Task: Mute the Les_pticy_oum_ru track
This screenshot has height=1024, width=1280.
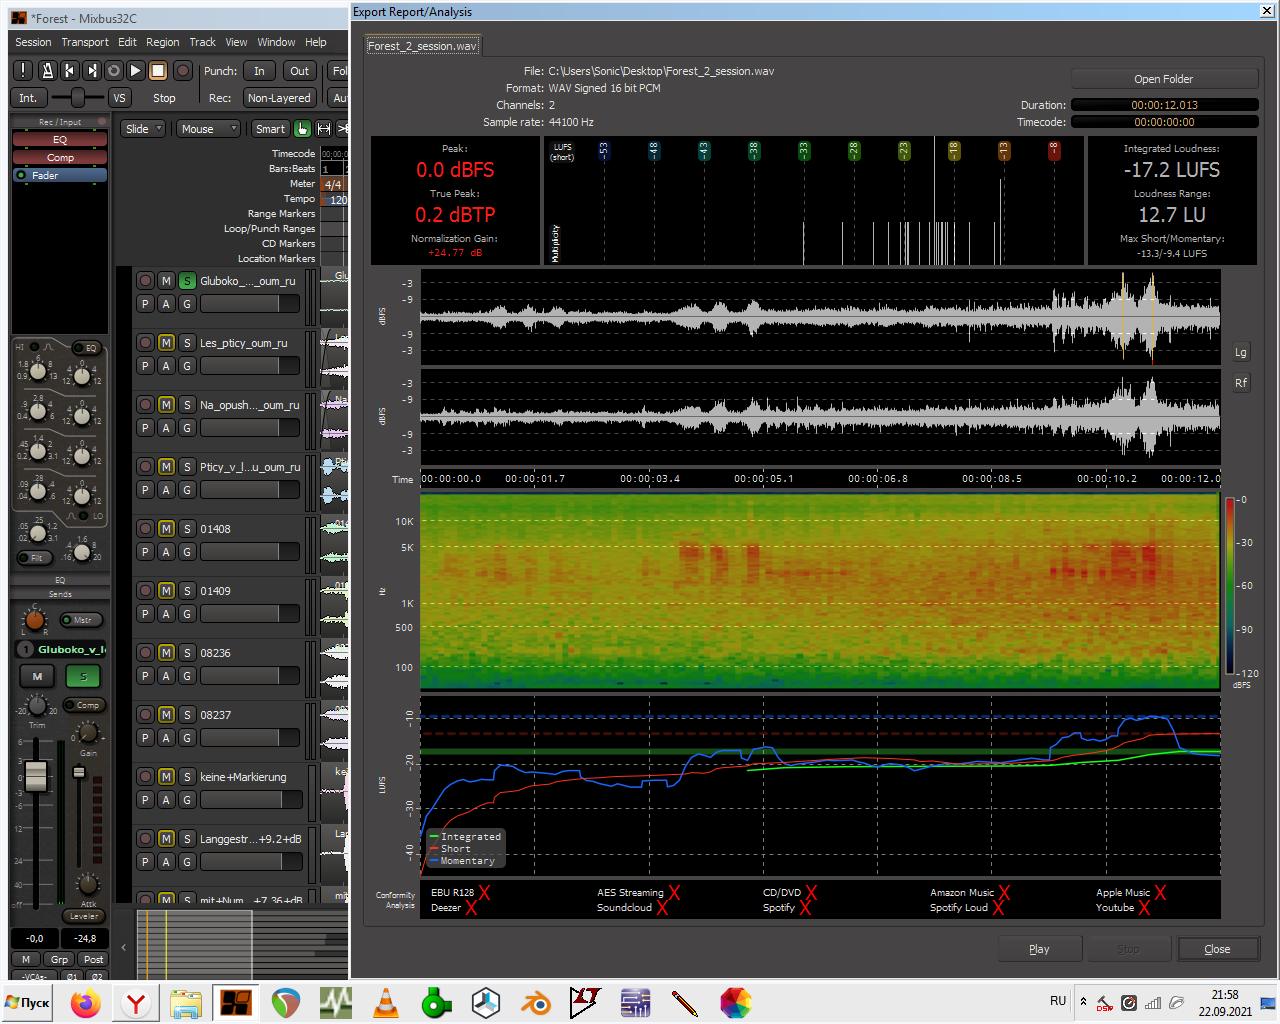Action: coord(166,343)
